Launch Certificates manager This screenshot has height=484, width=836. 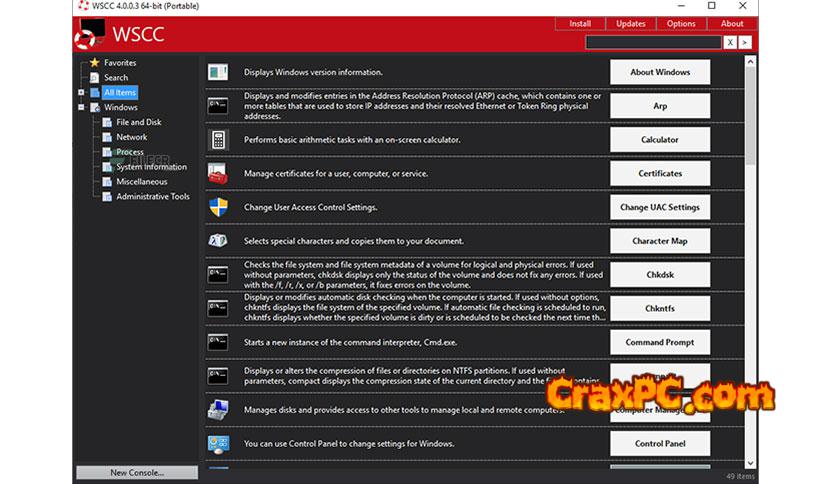pos(660,173)
